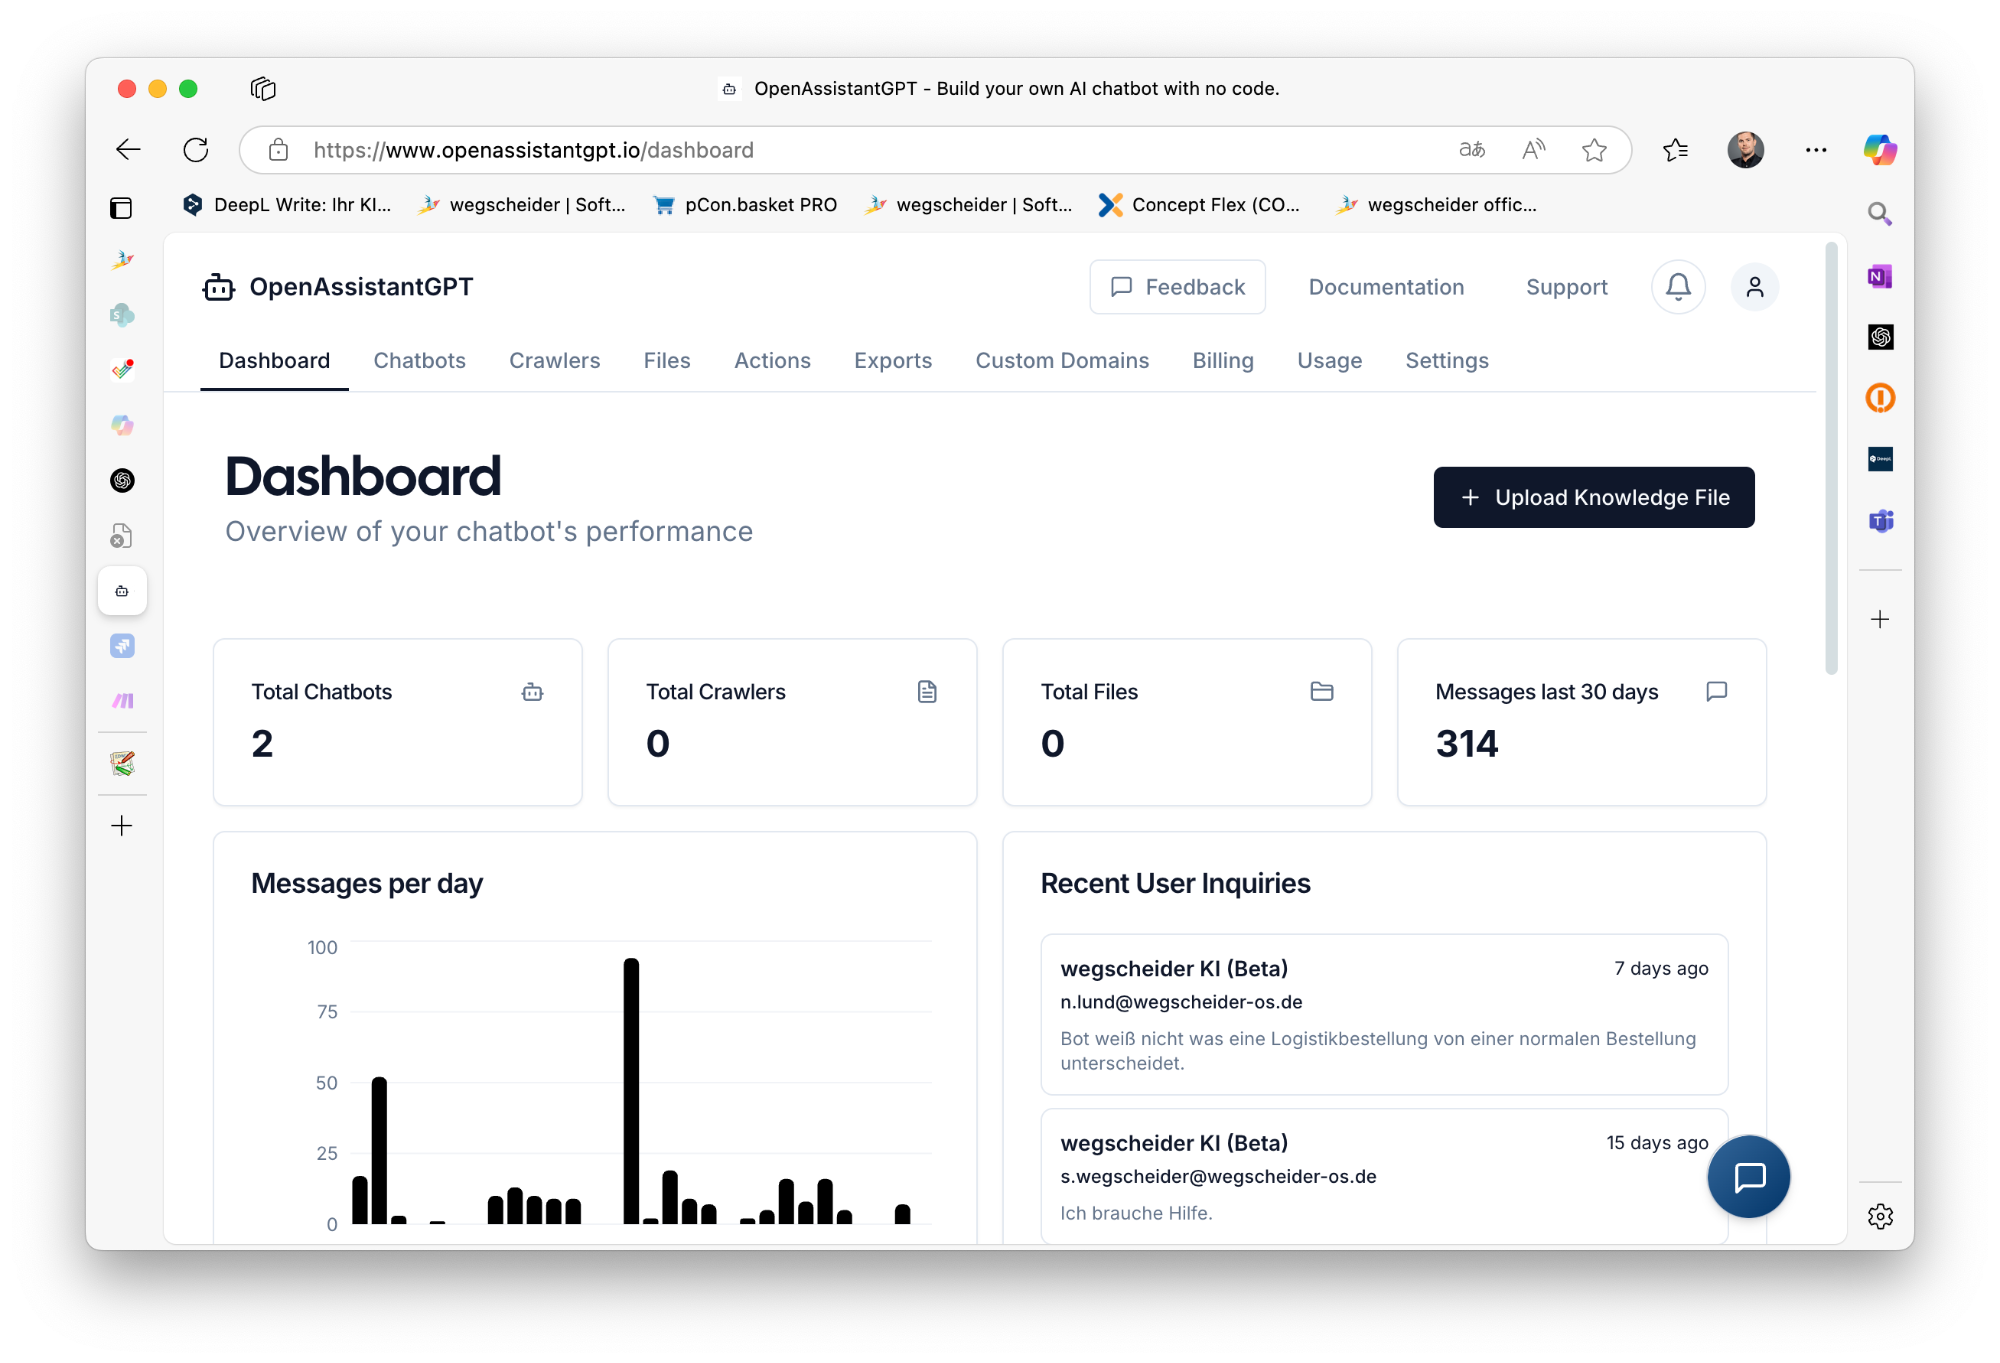Open sidebar search icon
This screenshot has width=2000, height=1363.
[x=1880, y=213]
